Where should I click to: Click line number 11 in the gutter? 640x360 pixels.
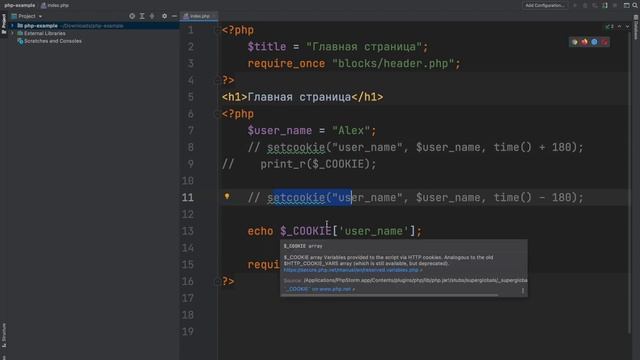point(188,198)
